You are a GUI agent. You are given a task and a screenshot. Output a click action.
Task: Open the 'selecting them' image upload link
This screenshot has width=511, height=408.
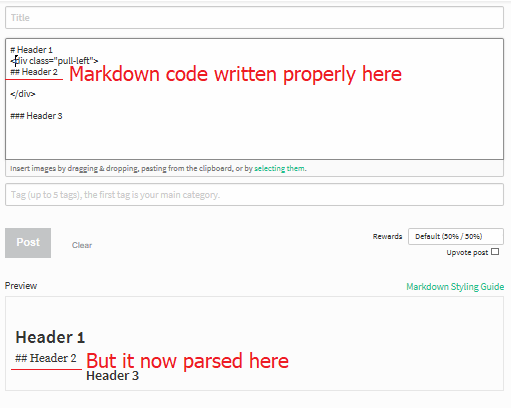point(279,168)
